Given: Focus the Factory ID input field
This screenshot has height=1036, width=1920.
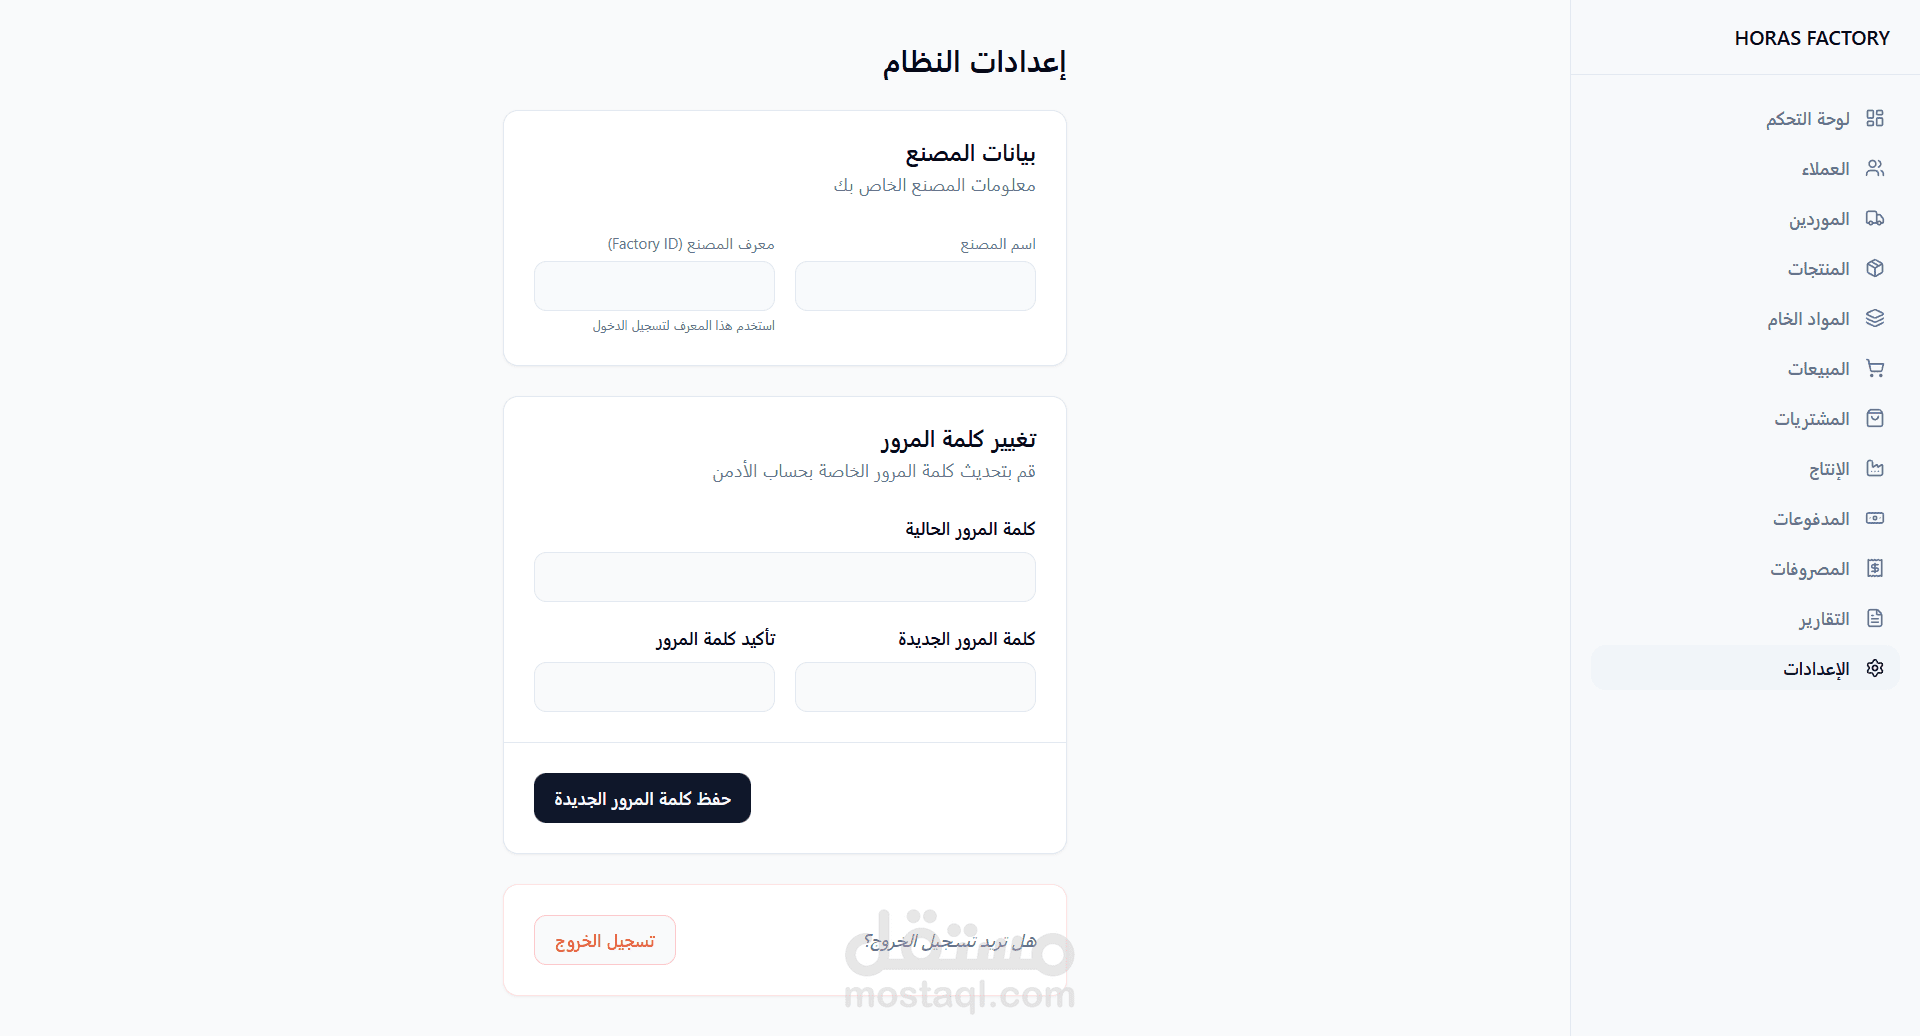Looking at the screenshot, I should (654, 286).
